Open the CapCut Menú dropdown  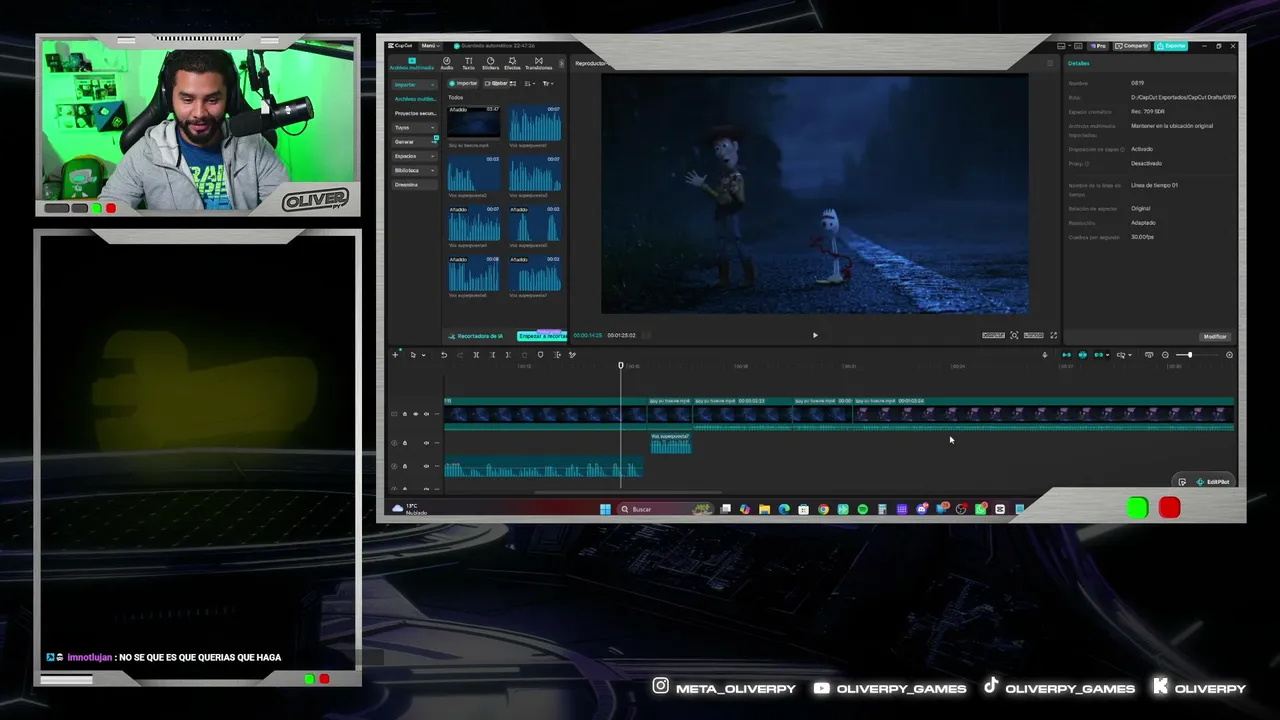[430, 46]
